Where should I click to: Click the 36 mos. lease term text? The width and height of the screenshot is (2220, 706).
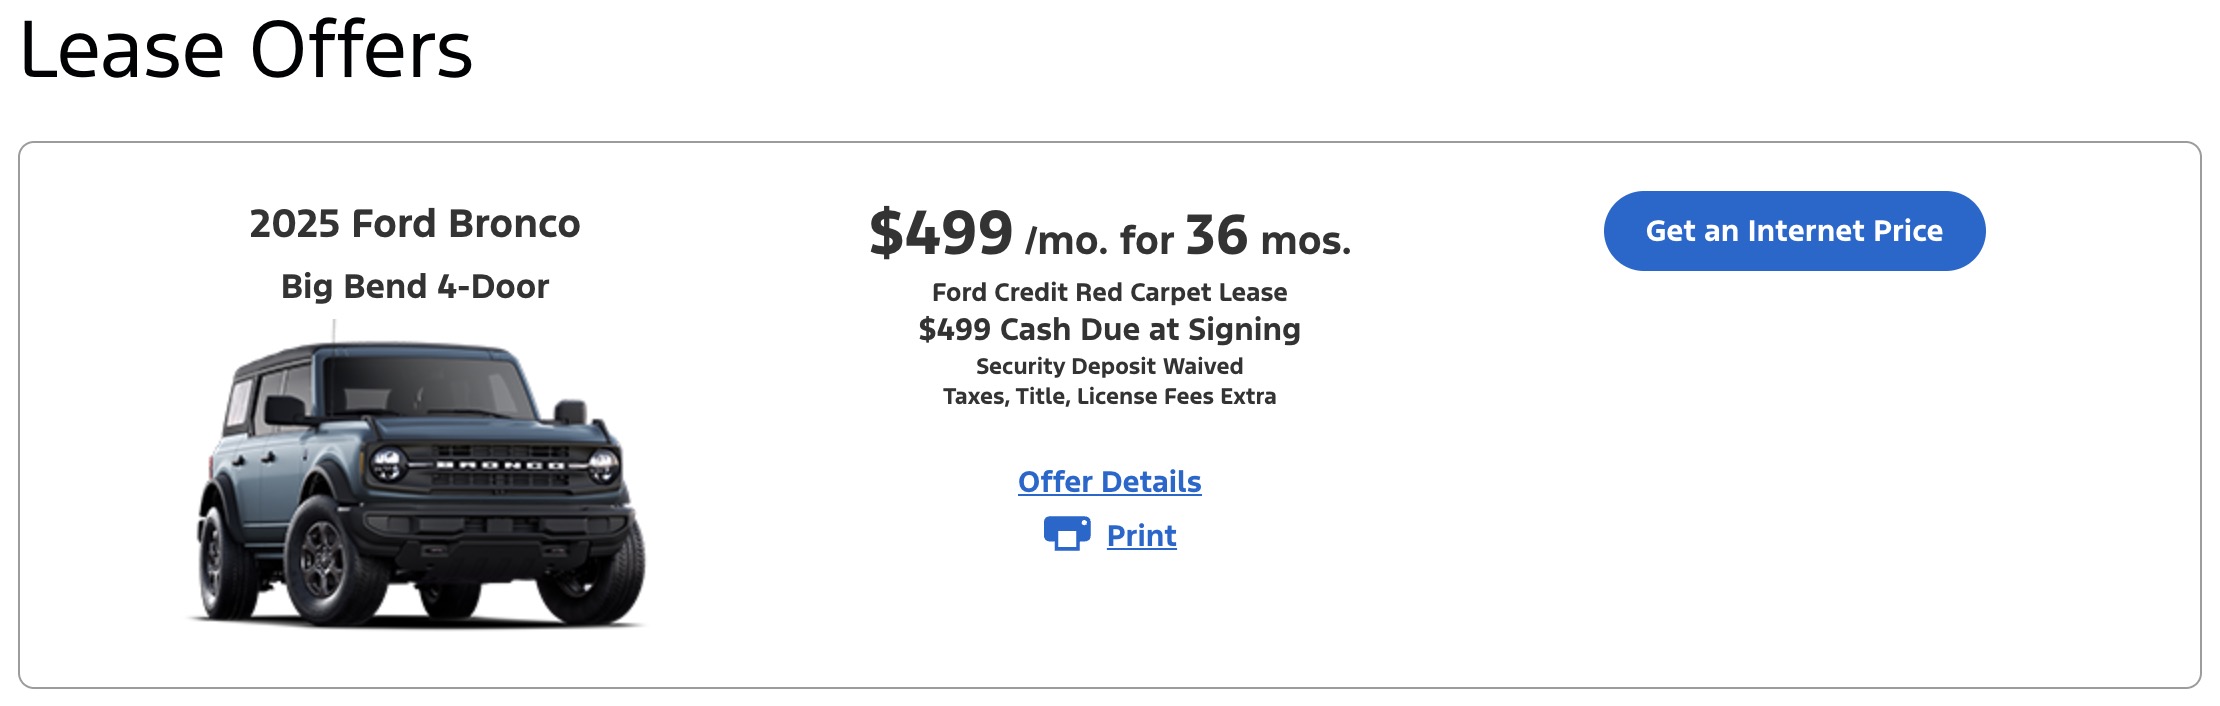1267,238
